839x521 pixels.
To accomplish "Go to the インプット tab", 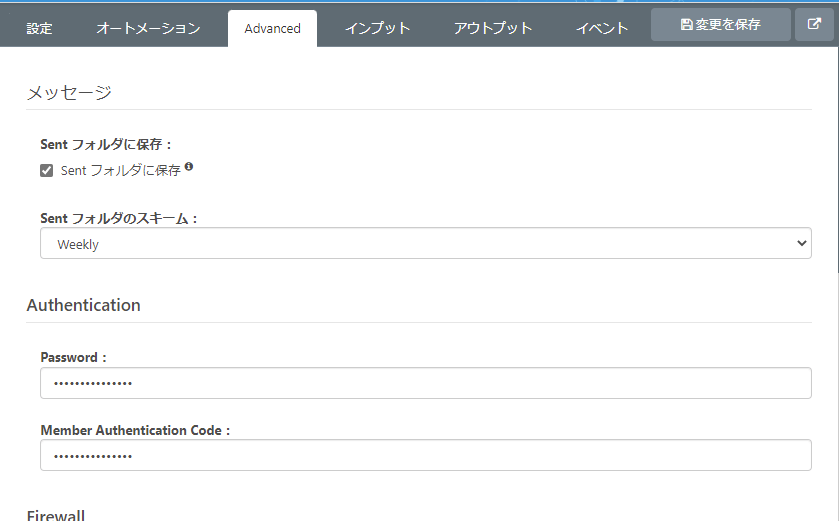I will (377, 29).
